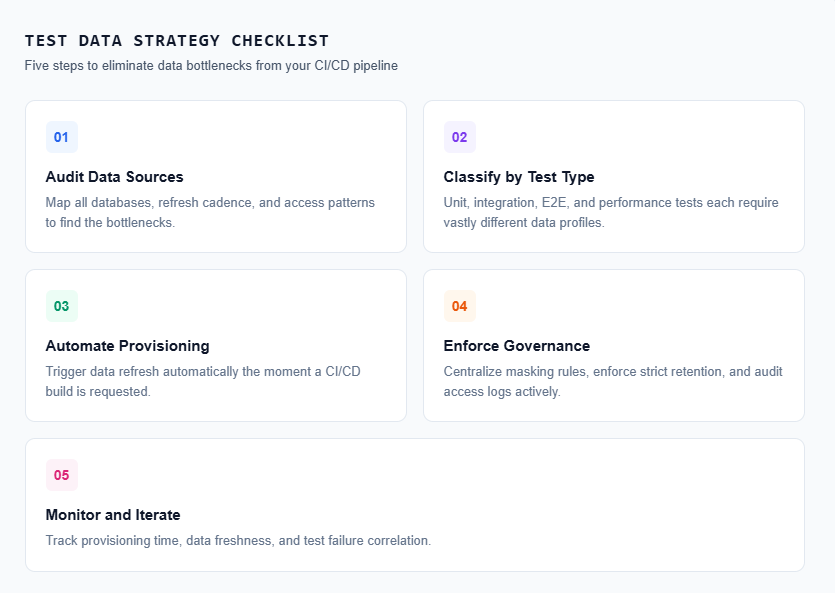This screenshot has height=593, width=835.
Task: Click empty space right of the 01 badge
Action: (x=230, y=137)
